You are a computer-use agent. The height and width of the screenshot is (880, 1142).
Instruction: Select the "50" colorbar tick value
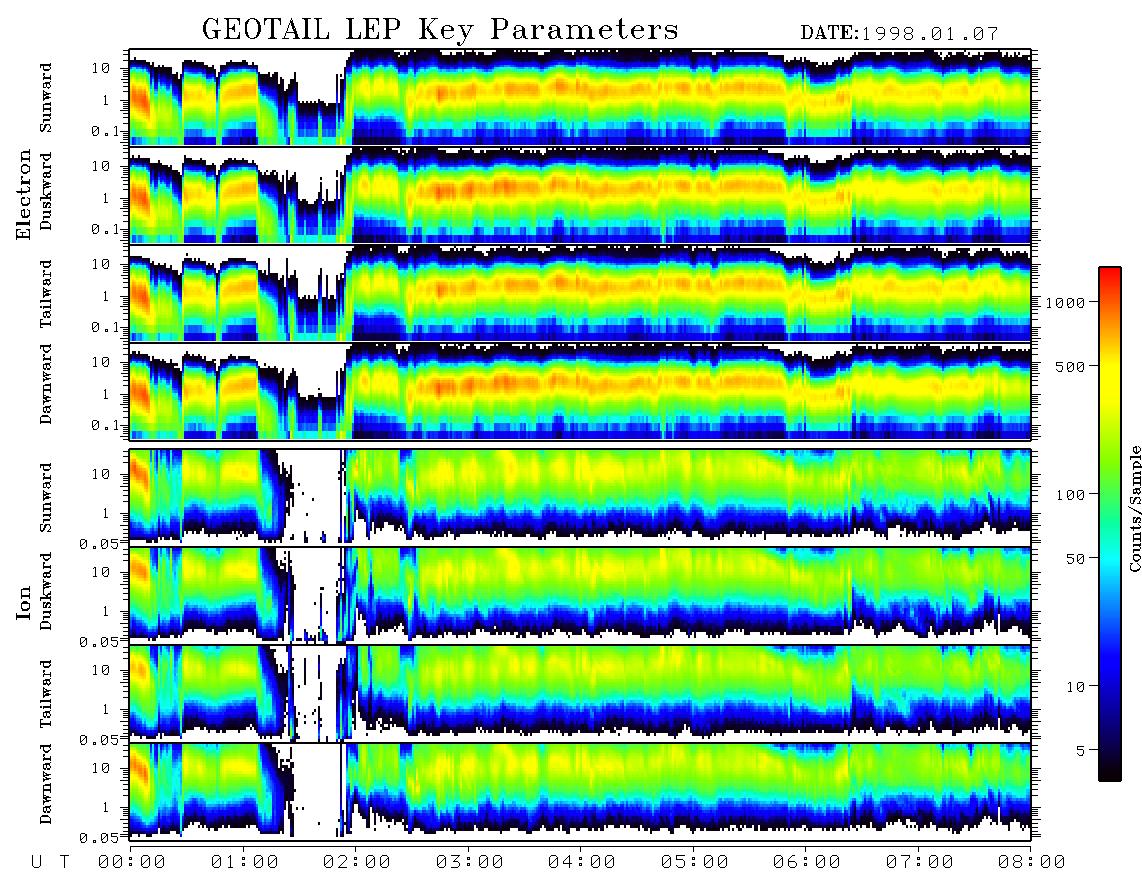click(x=1075, y=559)
